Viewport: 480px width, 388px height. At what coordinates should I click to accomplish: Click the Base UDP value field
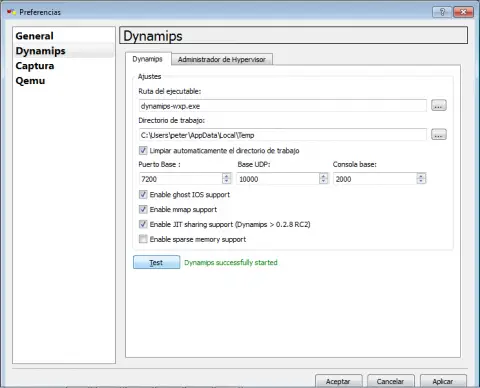coord(278,179)
